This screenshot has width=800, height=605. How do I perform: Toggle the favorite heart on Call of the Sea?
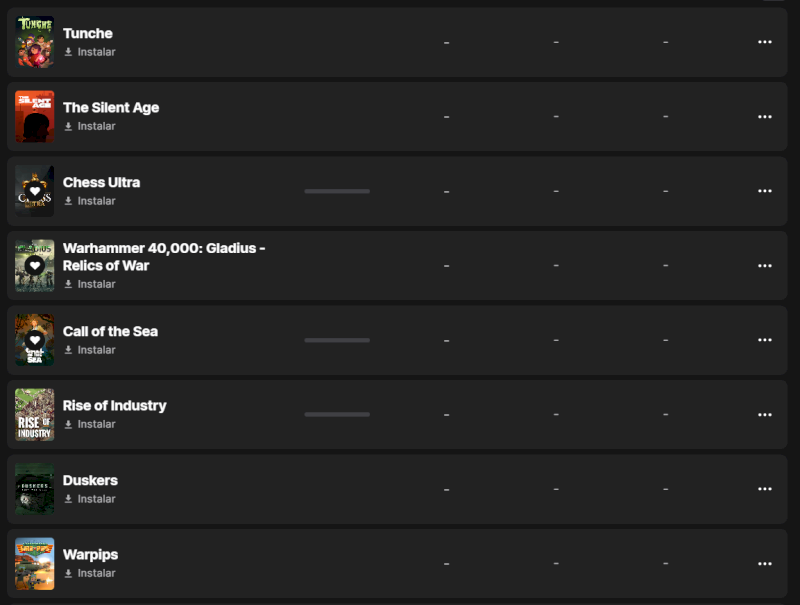pyautogui.click(x=35, y=340)
